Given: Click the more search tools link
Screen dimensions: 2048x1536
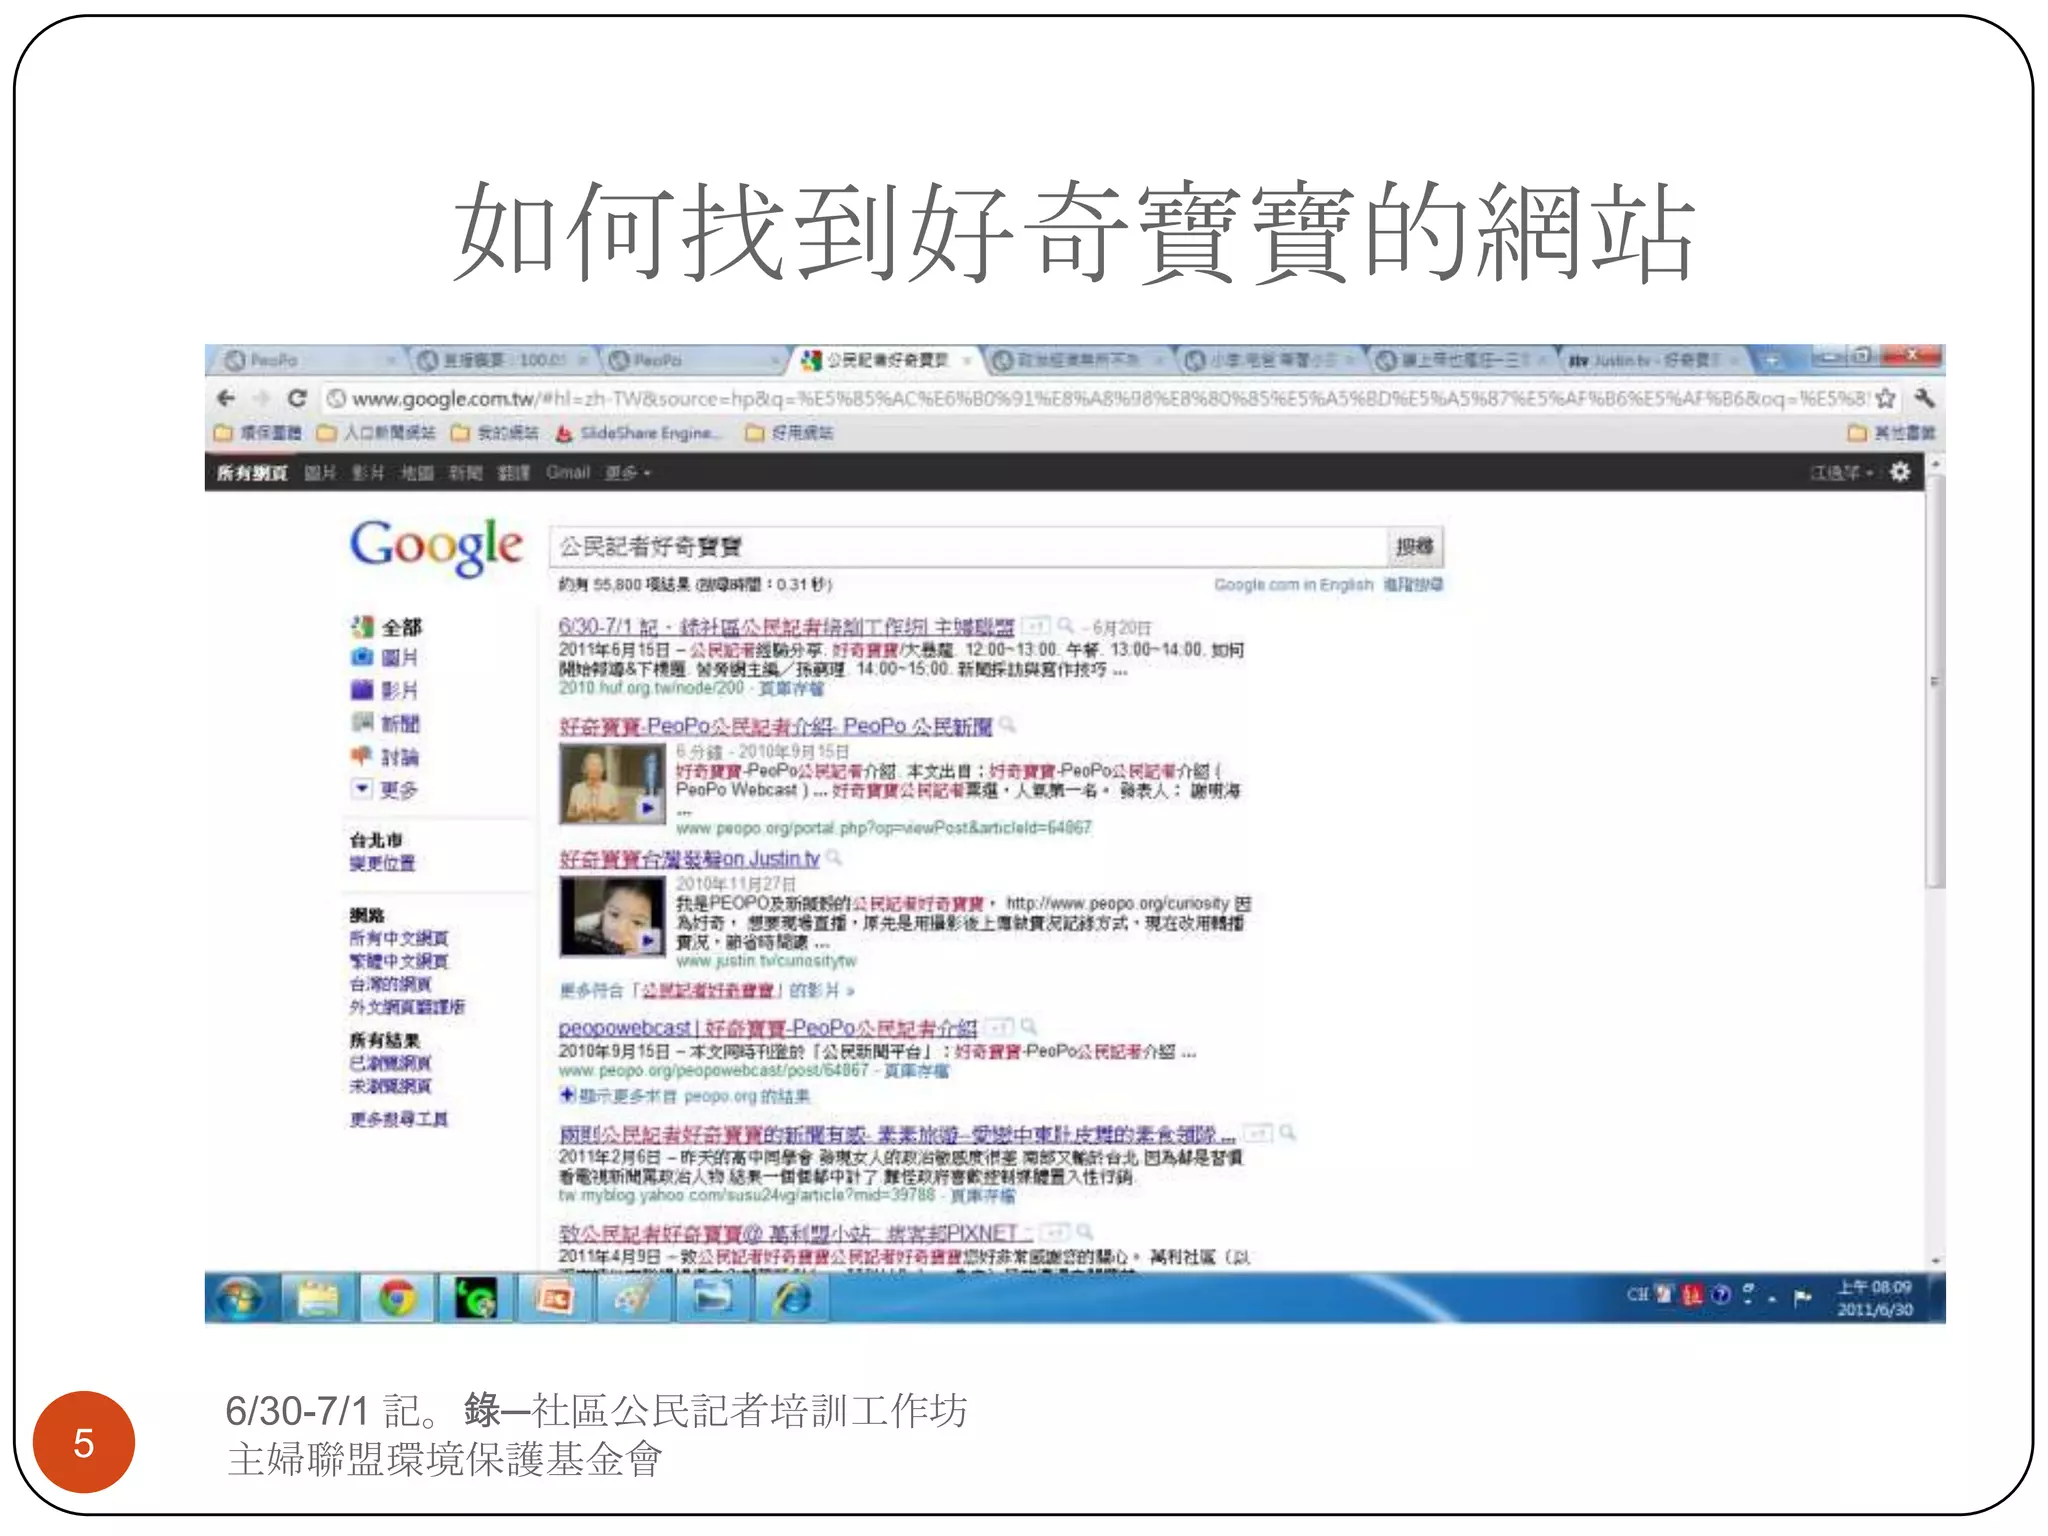Looking at the screenshot, I should pos(398,1118).
